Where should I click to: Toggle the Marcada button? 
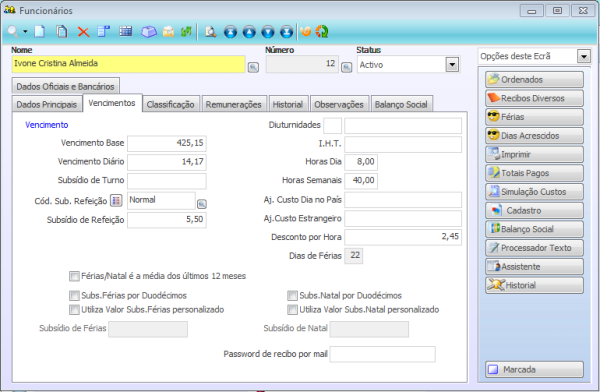(x=534, y=369)
